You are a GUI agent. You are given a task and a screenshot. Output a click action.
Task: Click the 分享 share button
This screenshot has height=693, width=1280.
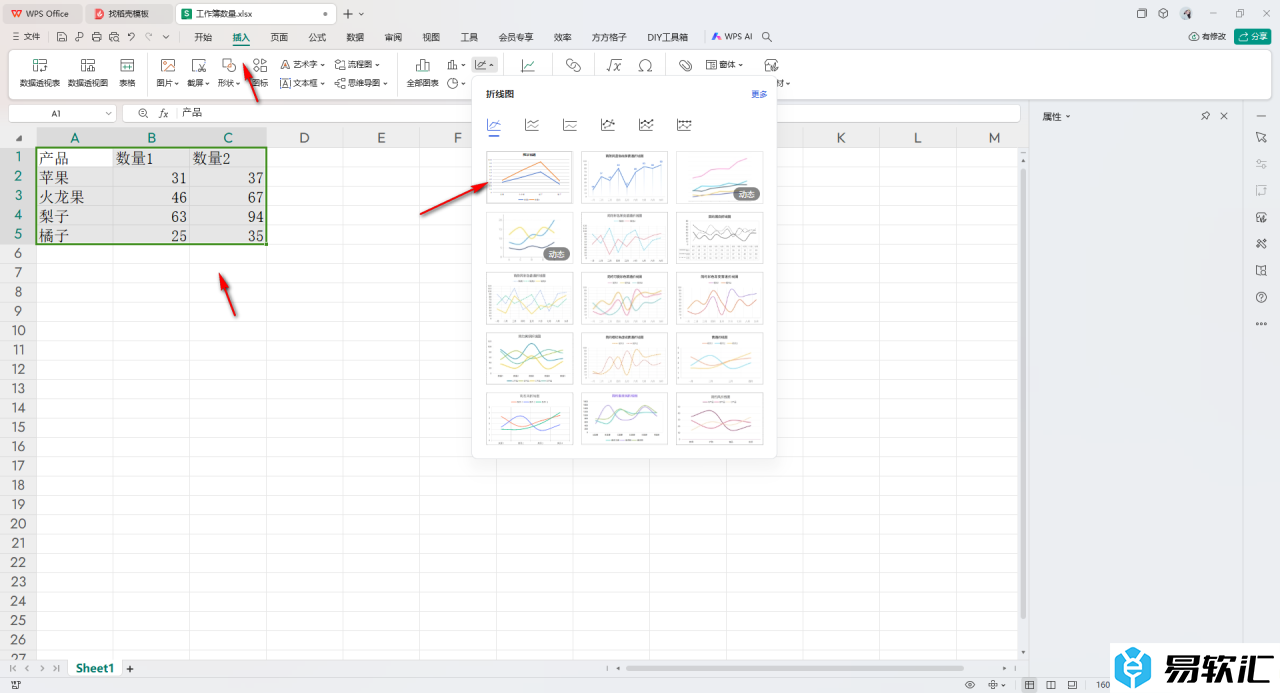1253,36
